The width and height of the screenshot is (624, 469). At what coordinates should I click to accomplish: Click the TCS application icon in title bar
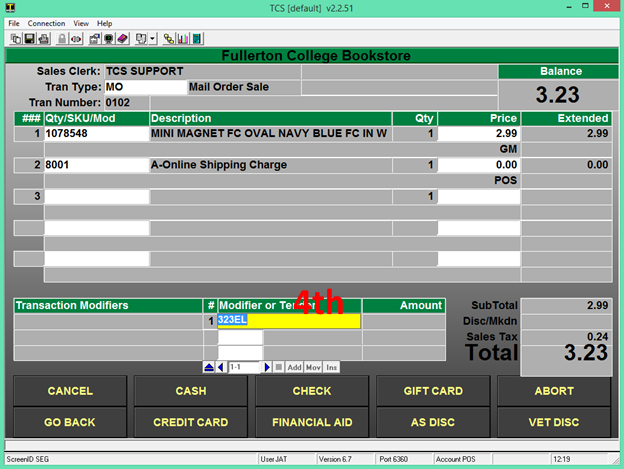[10, 8]
